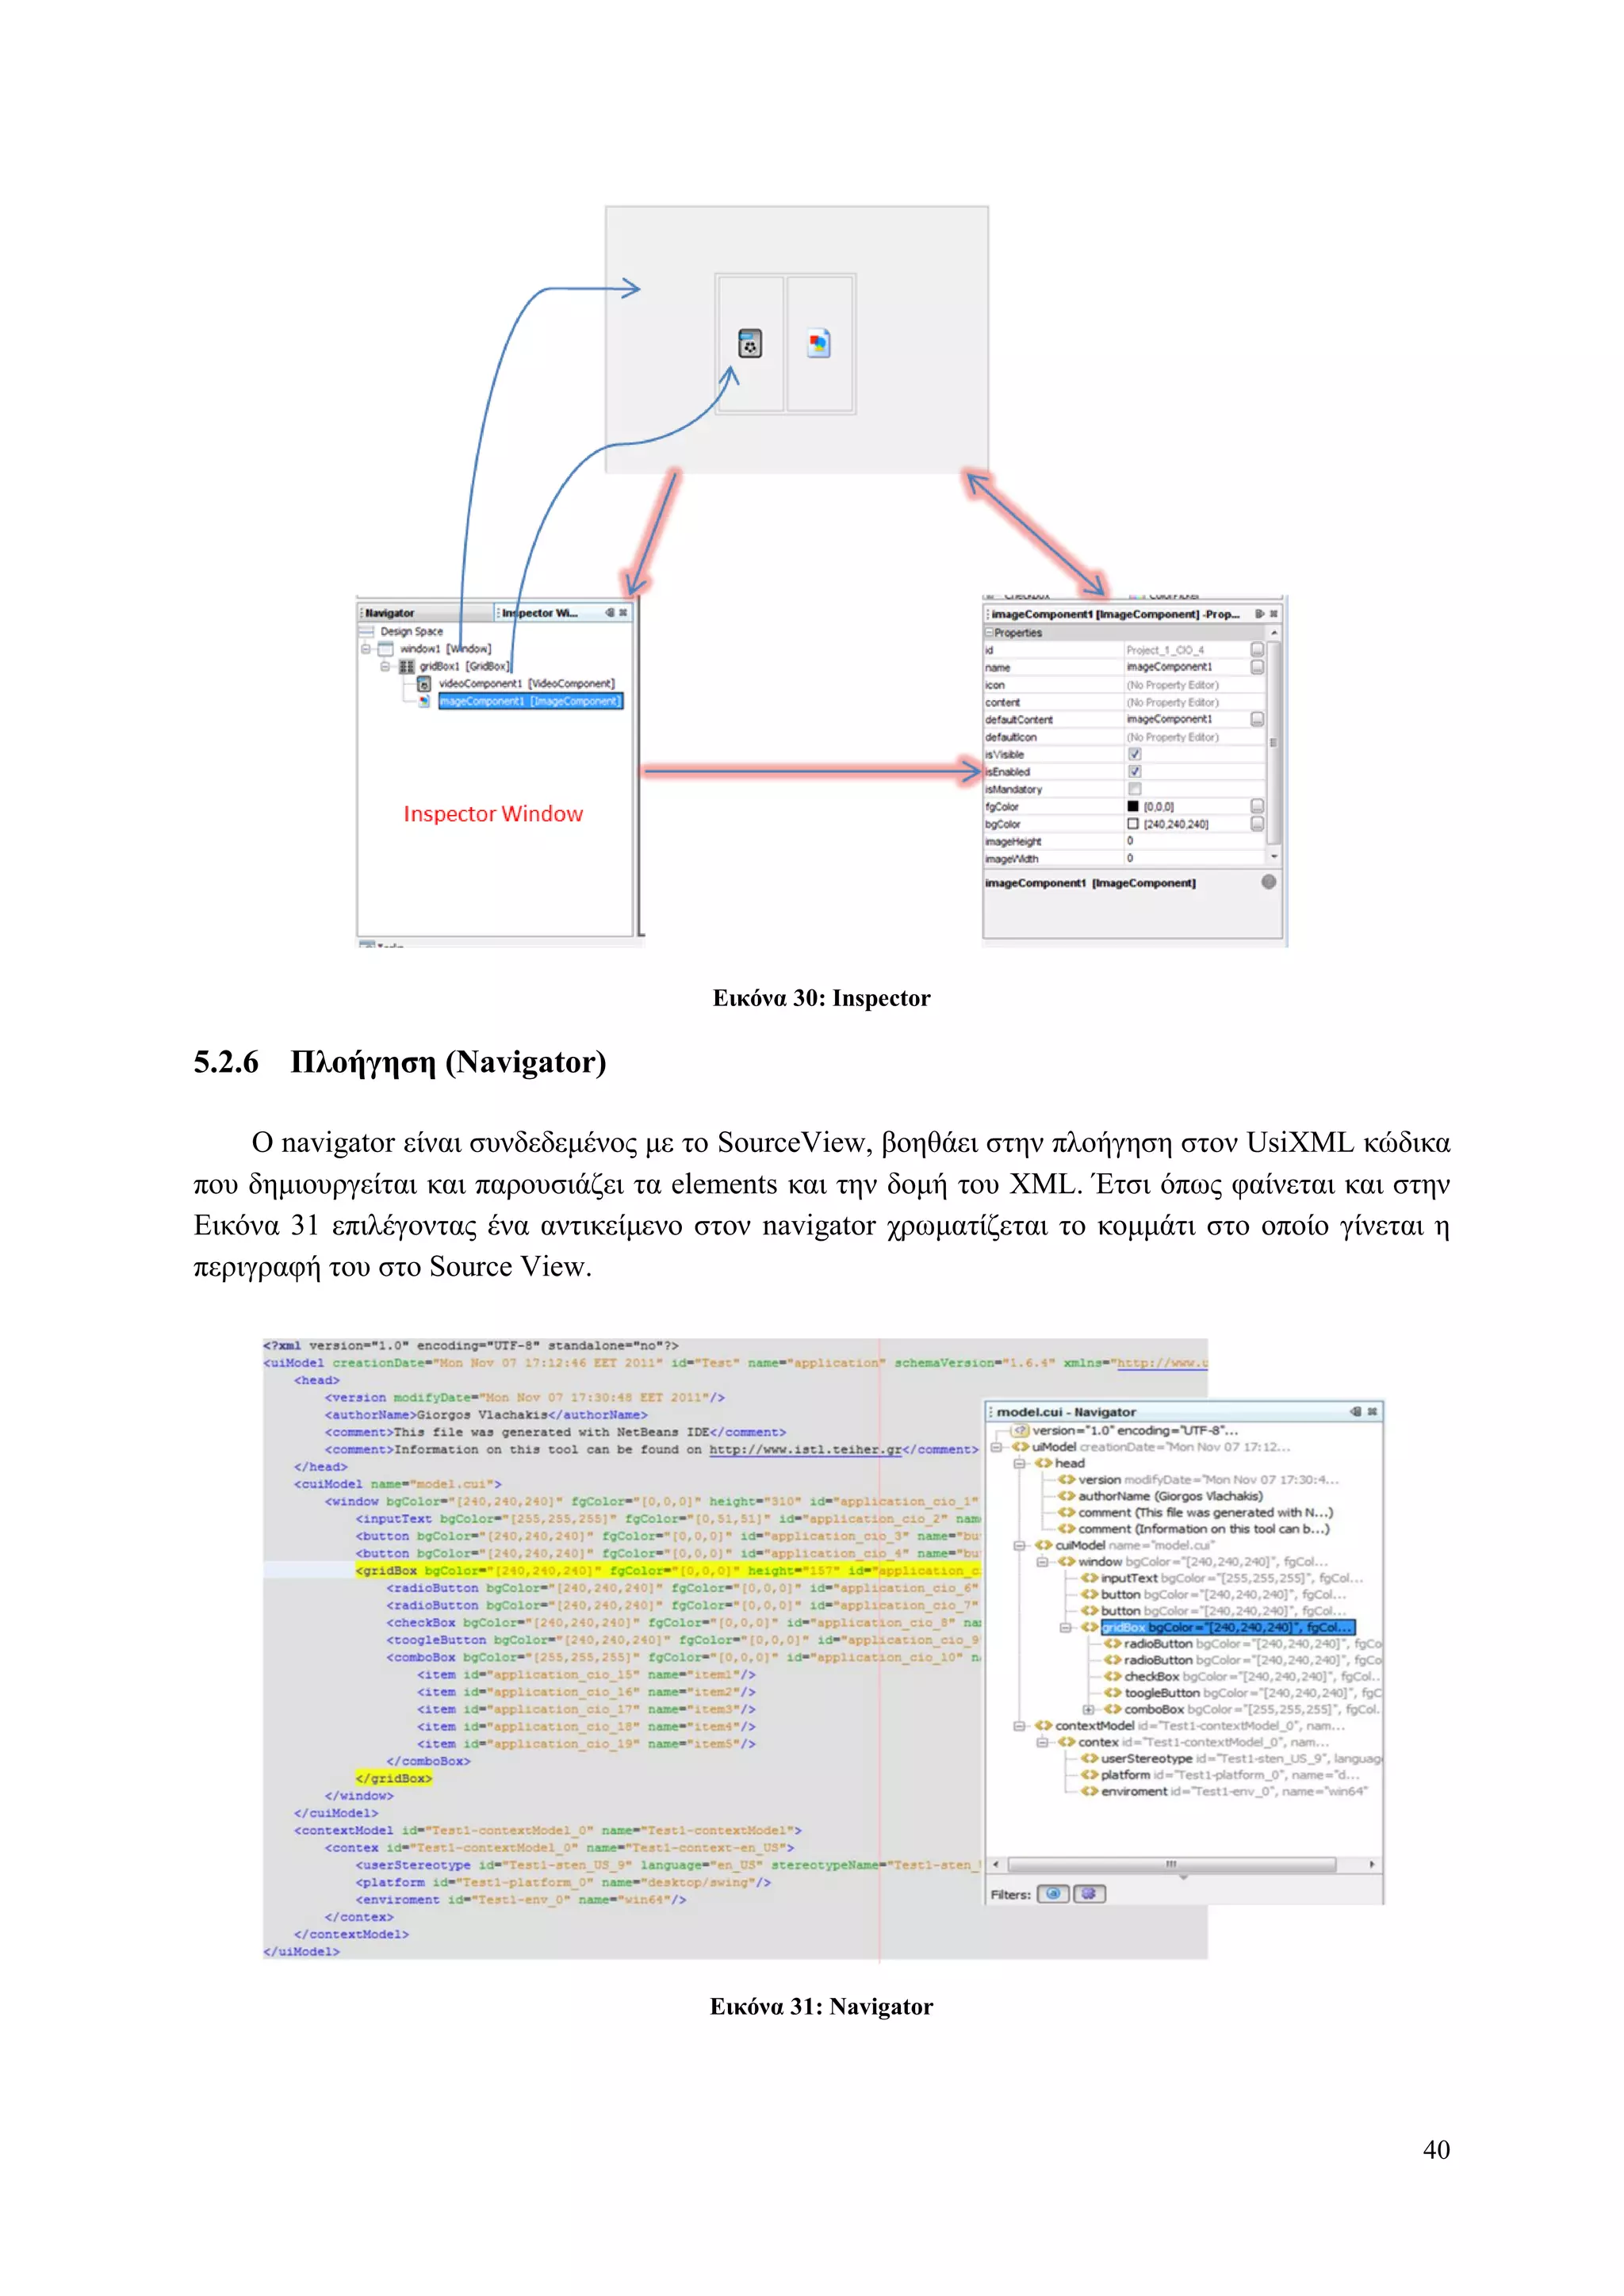This screenshot has height=2296, width=1624.
Task: Select imageComponent1 [ImageComponent] tree entry
Action: pos(530,701)
